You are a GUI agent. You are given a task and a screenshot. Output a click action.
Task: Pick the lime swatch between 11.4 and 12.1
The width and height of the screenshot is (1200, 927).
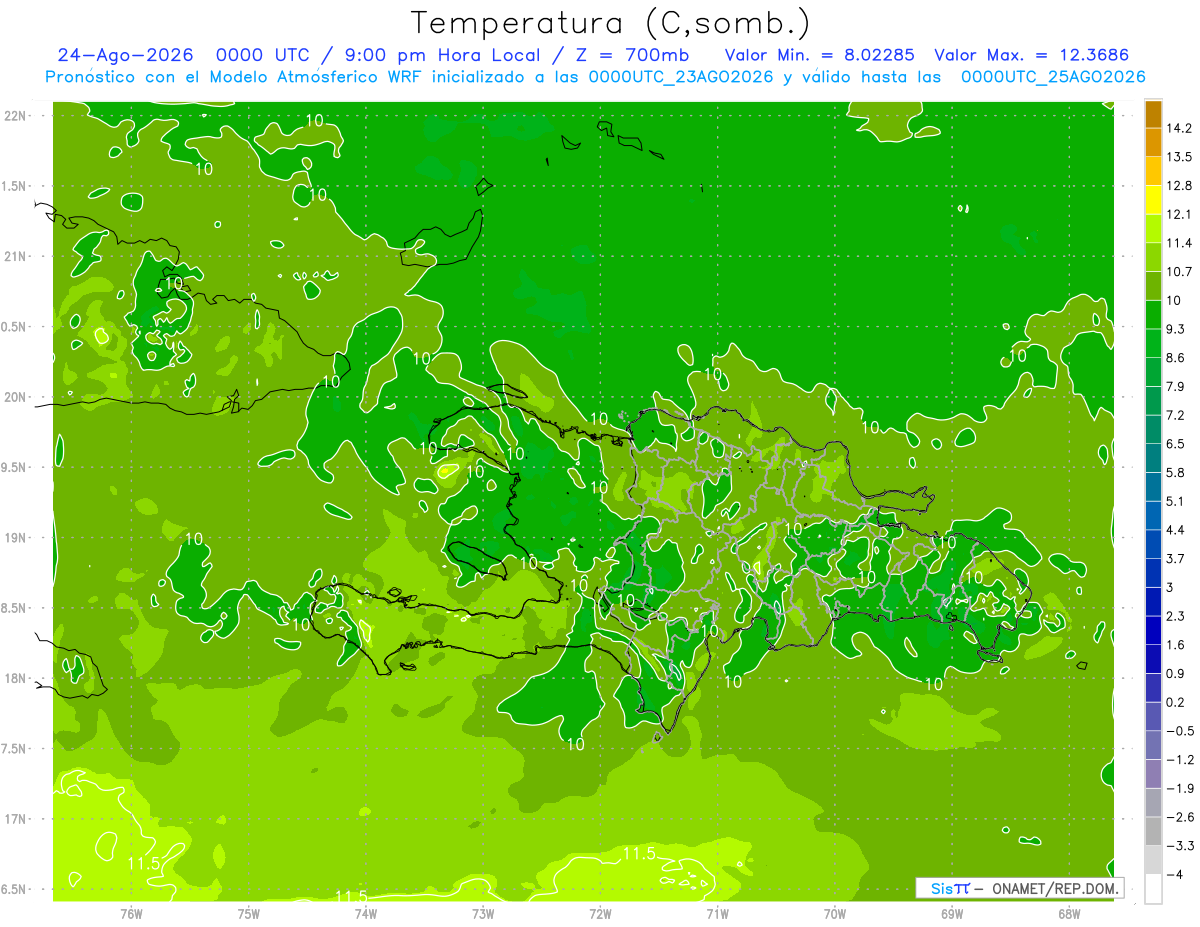1153,229
